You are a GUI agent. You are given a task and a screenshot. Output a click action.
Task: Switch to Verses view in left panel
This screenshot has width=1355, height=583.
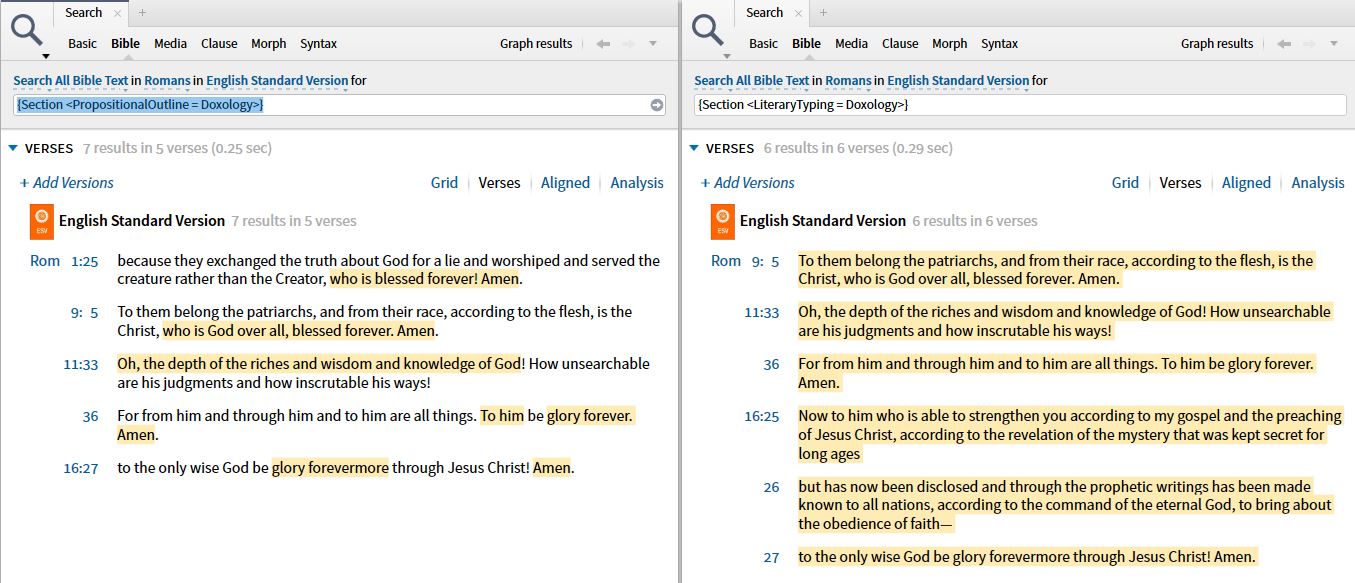tap(499, 183)
